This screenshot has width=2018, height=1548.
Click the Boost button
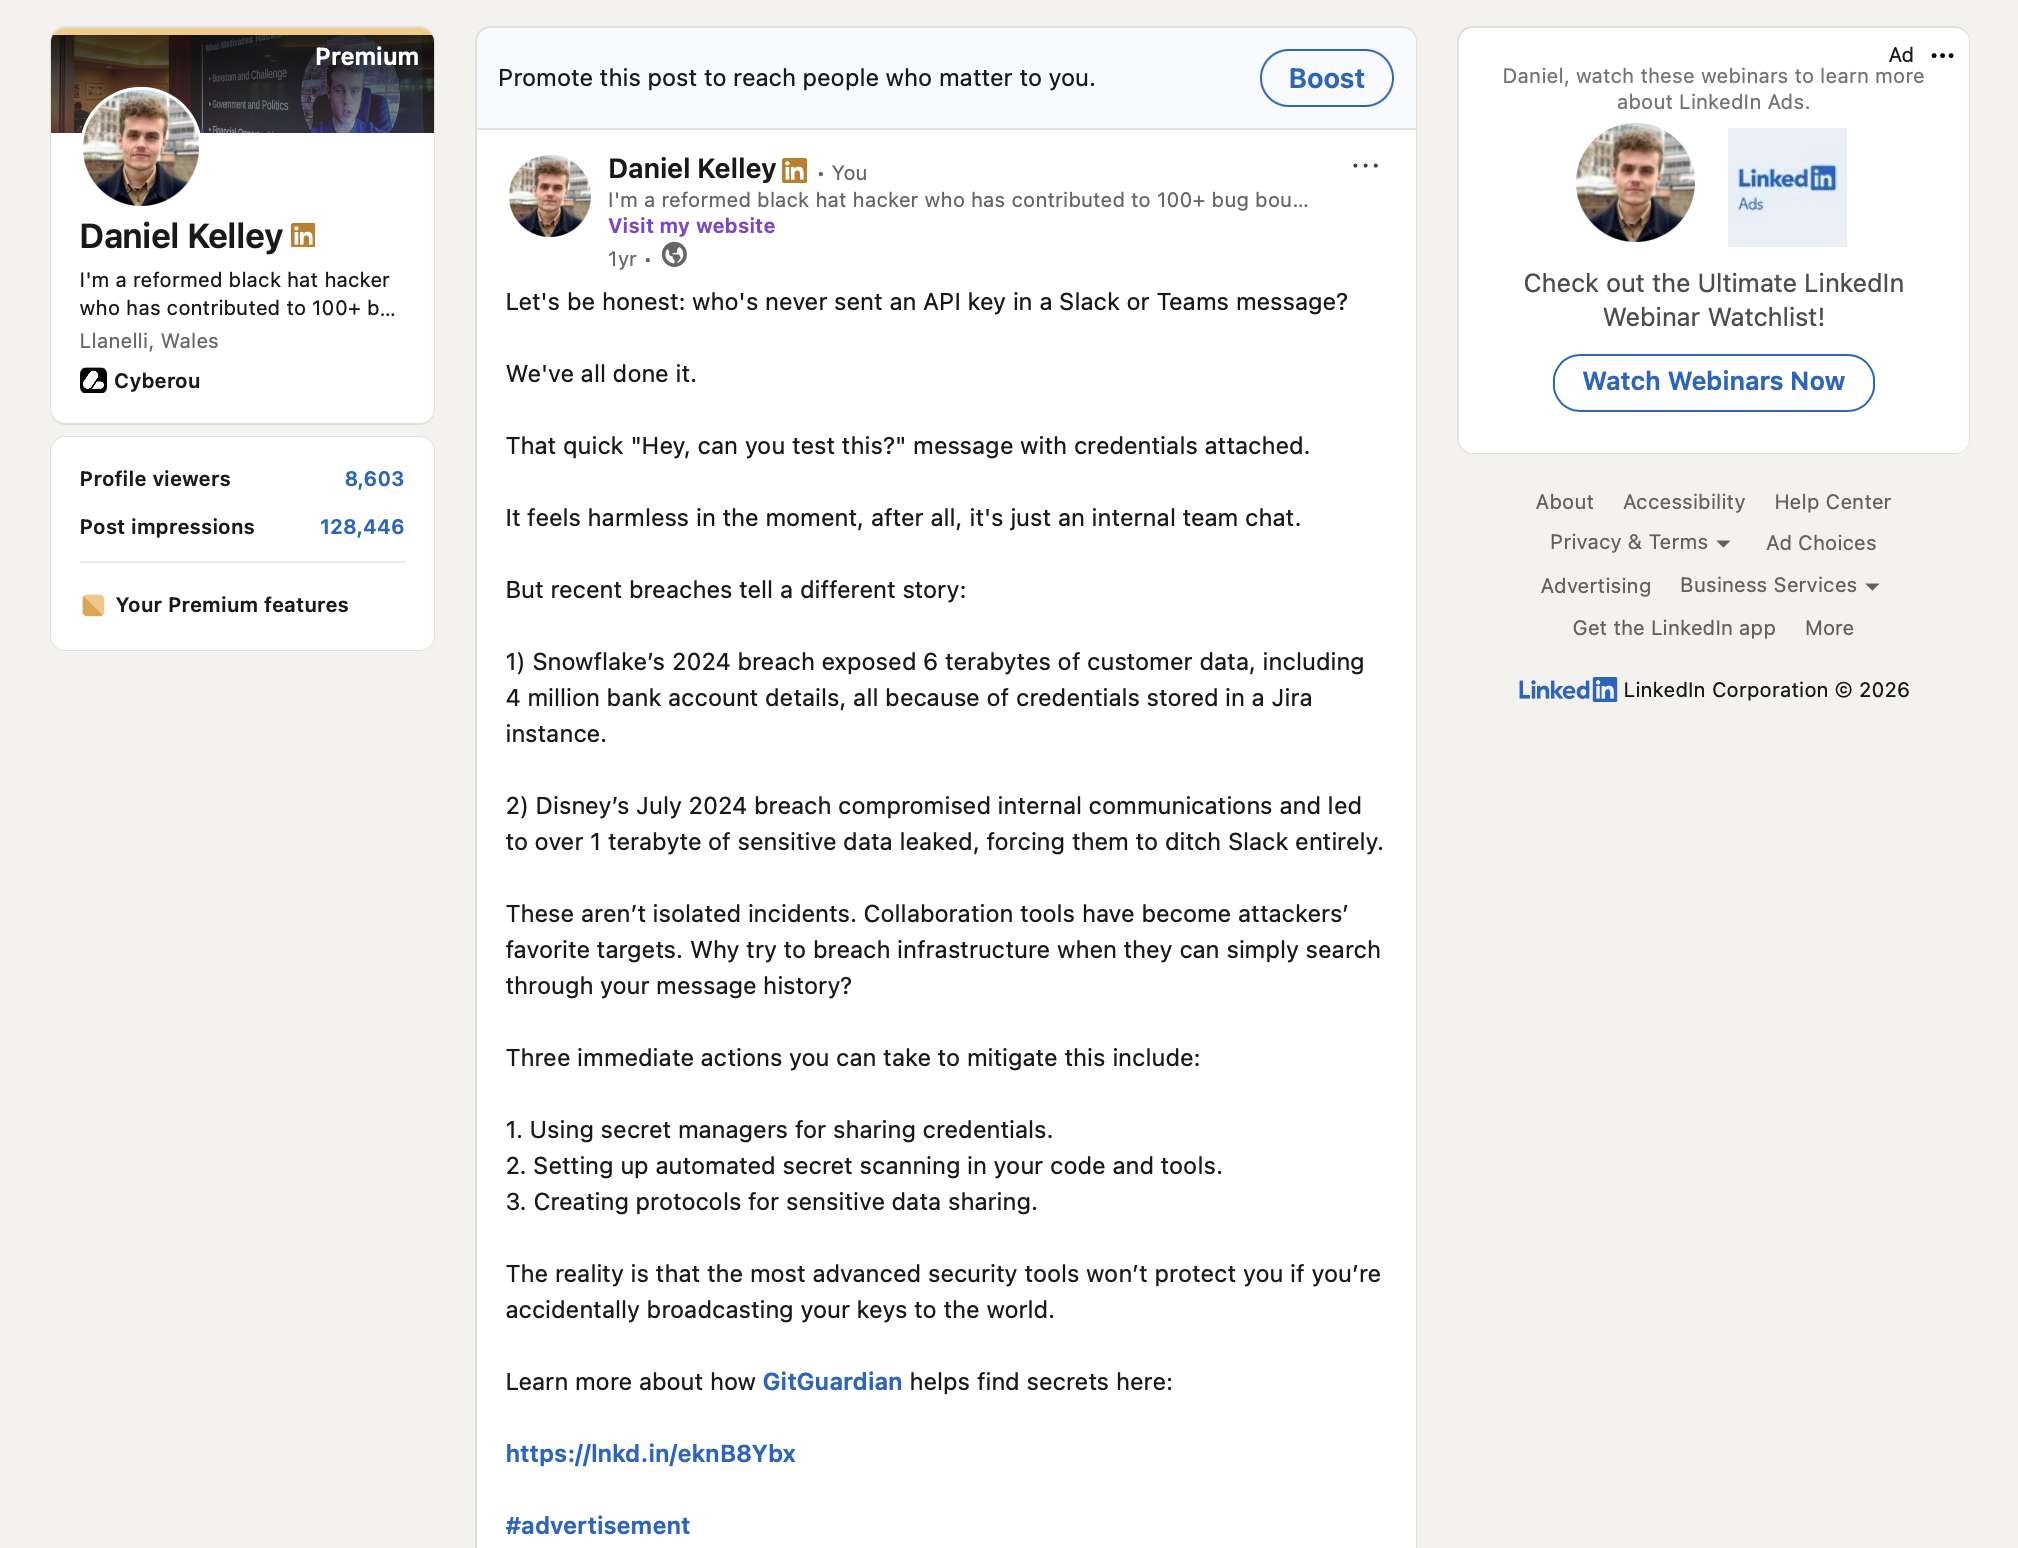[1326, 77]
